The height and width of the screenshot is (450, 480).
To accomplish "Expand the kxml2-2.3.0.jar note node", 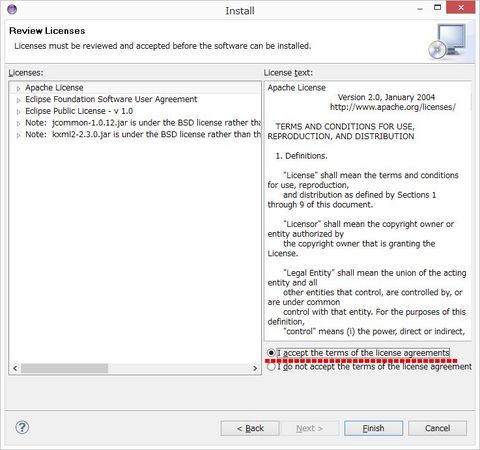I will pyautogui.click(x=18, y=135).
